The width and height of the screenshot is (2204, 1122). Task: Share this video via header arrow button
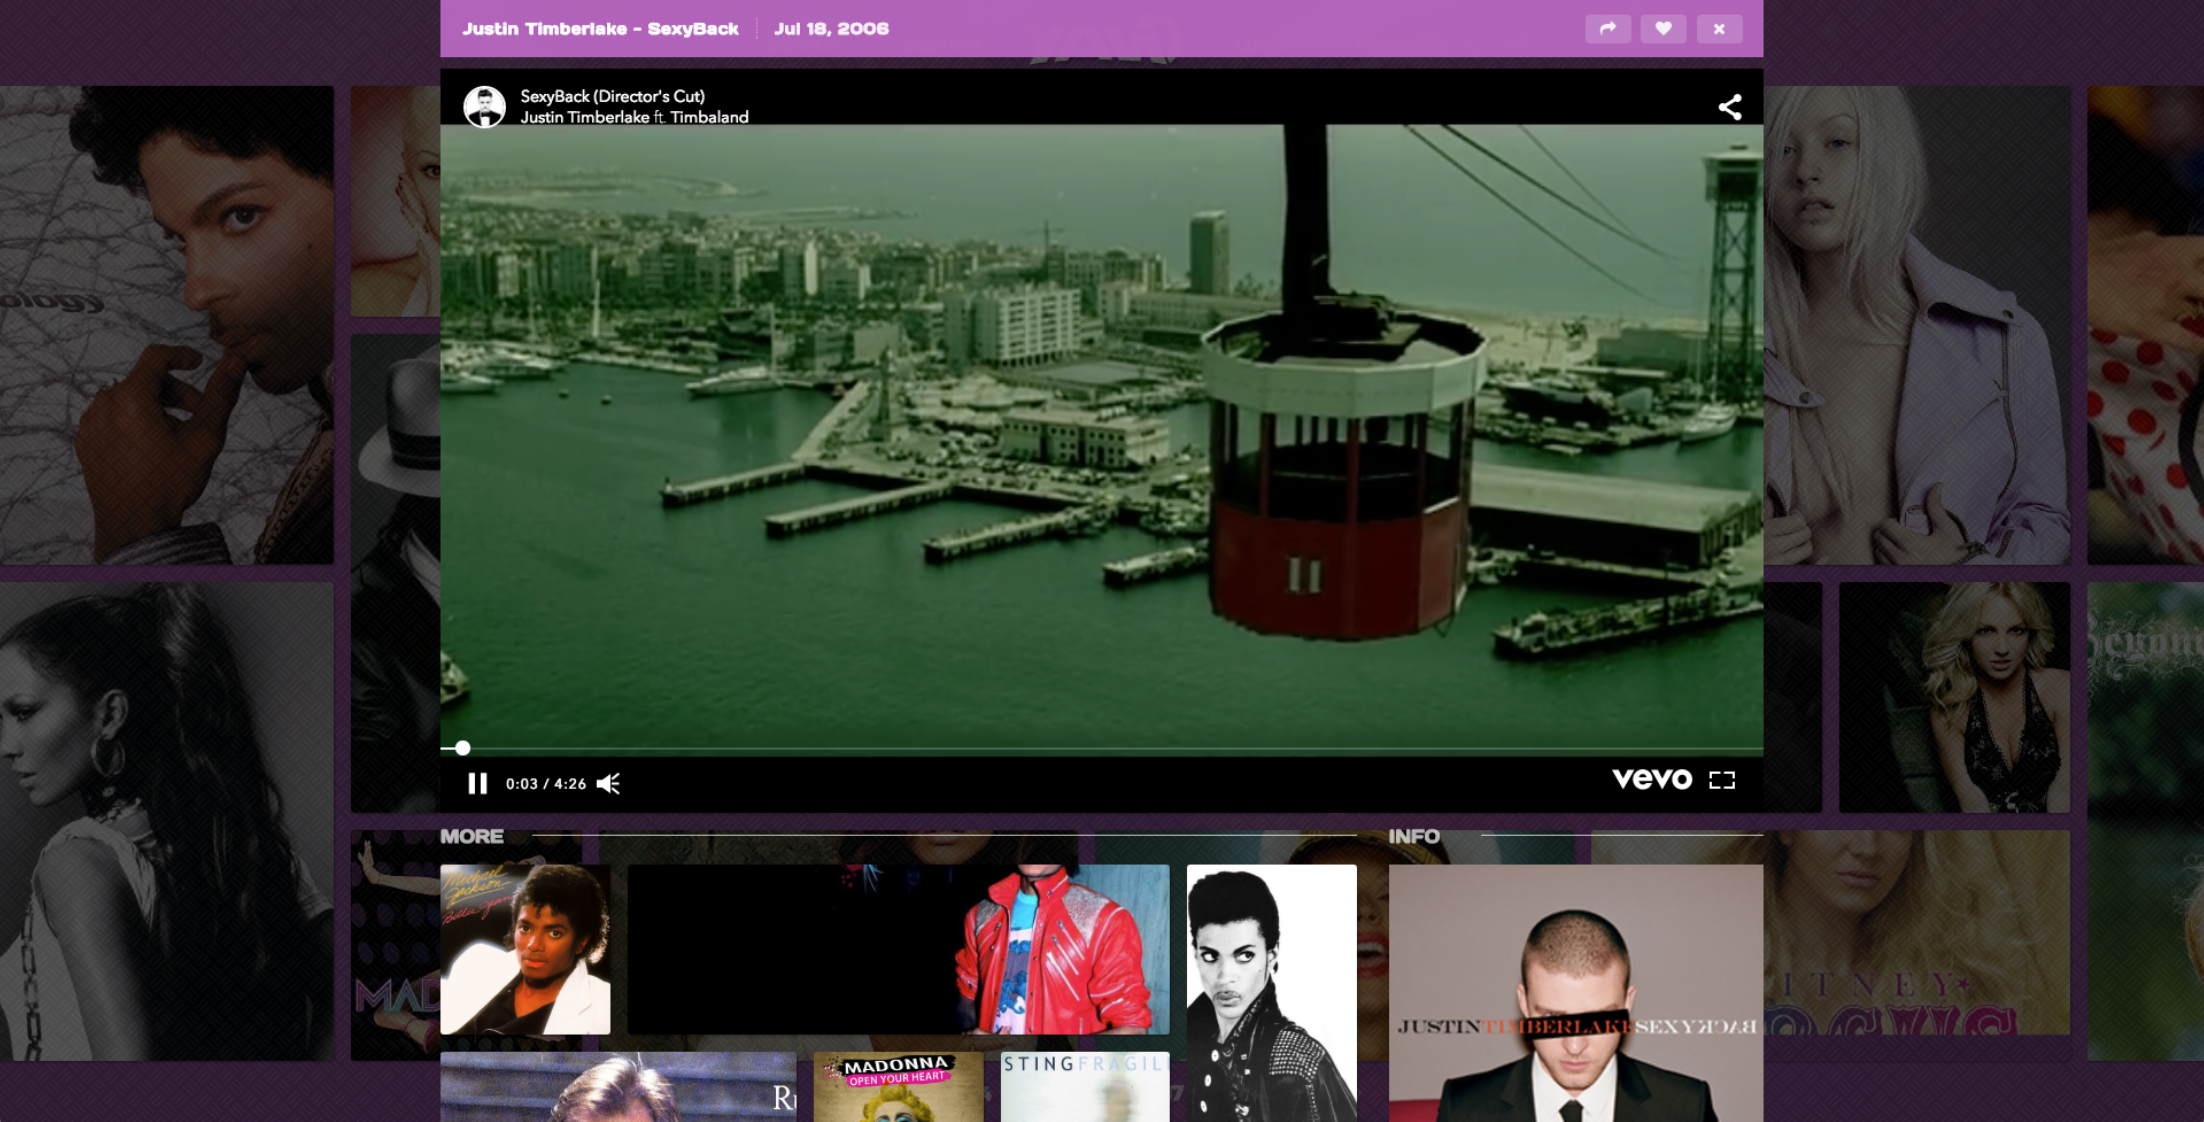point(1608,29)
